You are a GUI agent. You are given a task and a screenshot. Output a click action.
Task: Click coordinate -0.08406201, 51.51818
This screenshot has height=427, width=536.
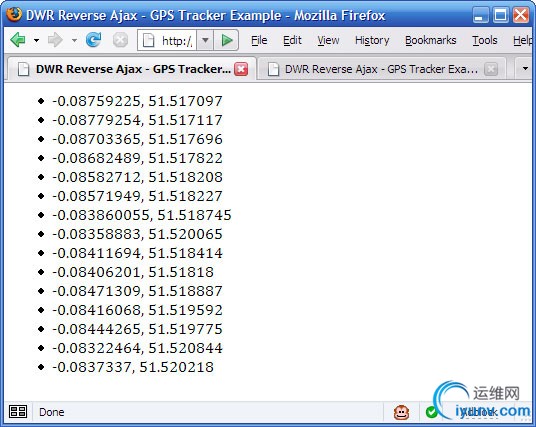pyautogui.click(x=133, y=272)
